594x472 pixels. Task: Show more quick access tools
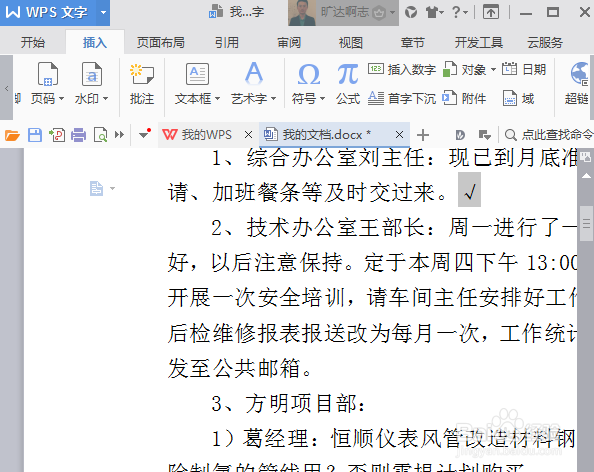(119, 135)
